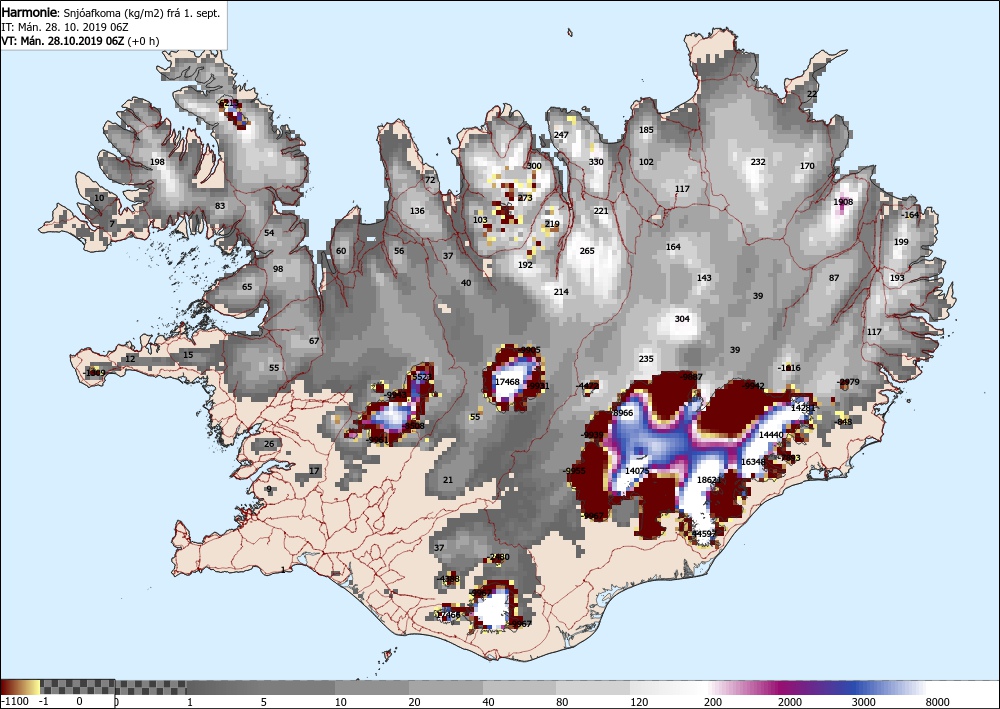Image resolution: width=1000 pixels, height=709 pixels.
Task: Select the purple-magenta 2000 legend color segment
Action: coord(781,687)
